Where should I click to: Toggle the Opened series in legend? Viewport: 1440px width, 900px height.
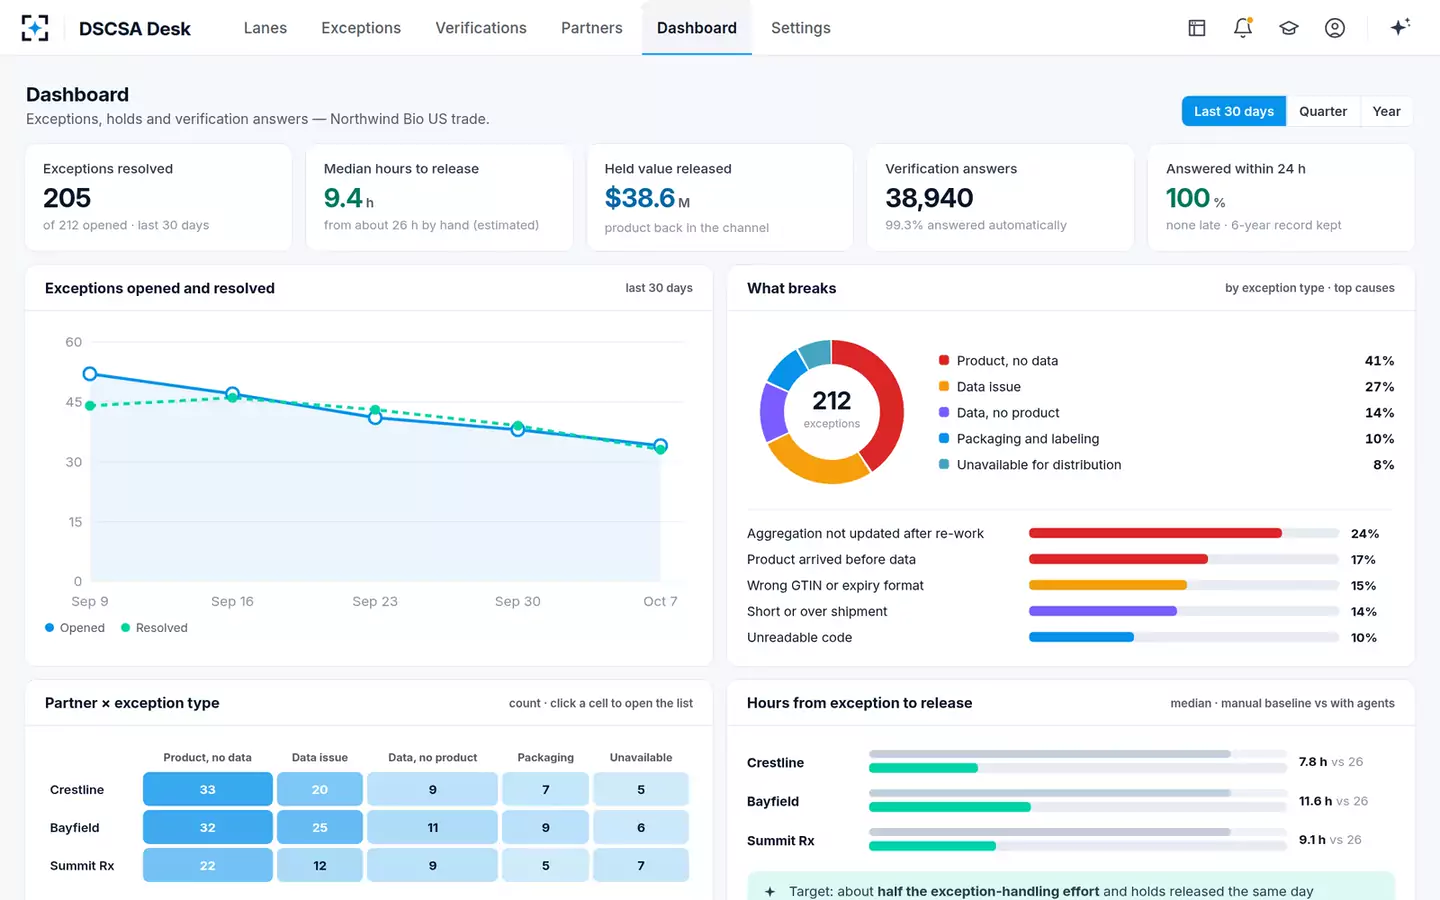[x=75, y=628]
